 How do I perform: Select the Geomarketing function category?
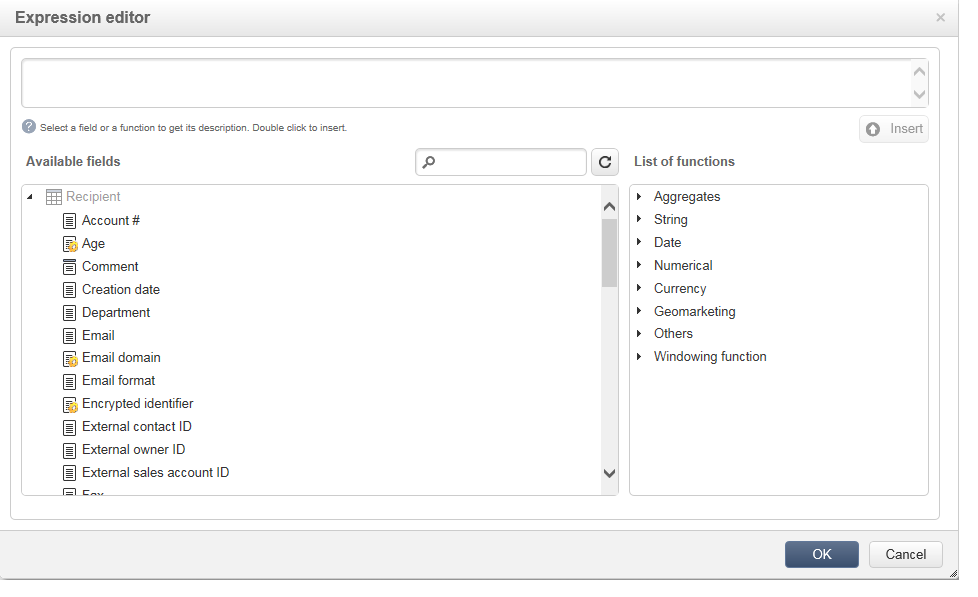pyautogui.click(x=694, y=312)
